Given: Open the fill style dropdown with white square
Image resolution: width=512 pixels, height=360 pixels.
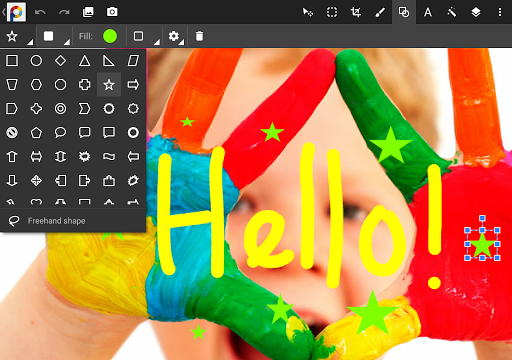Looking at the screenshot, I should pos(54,36).
